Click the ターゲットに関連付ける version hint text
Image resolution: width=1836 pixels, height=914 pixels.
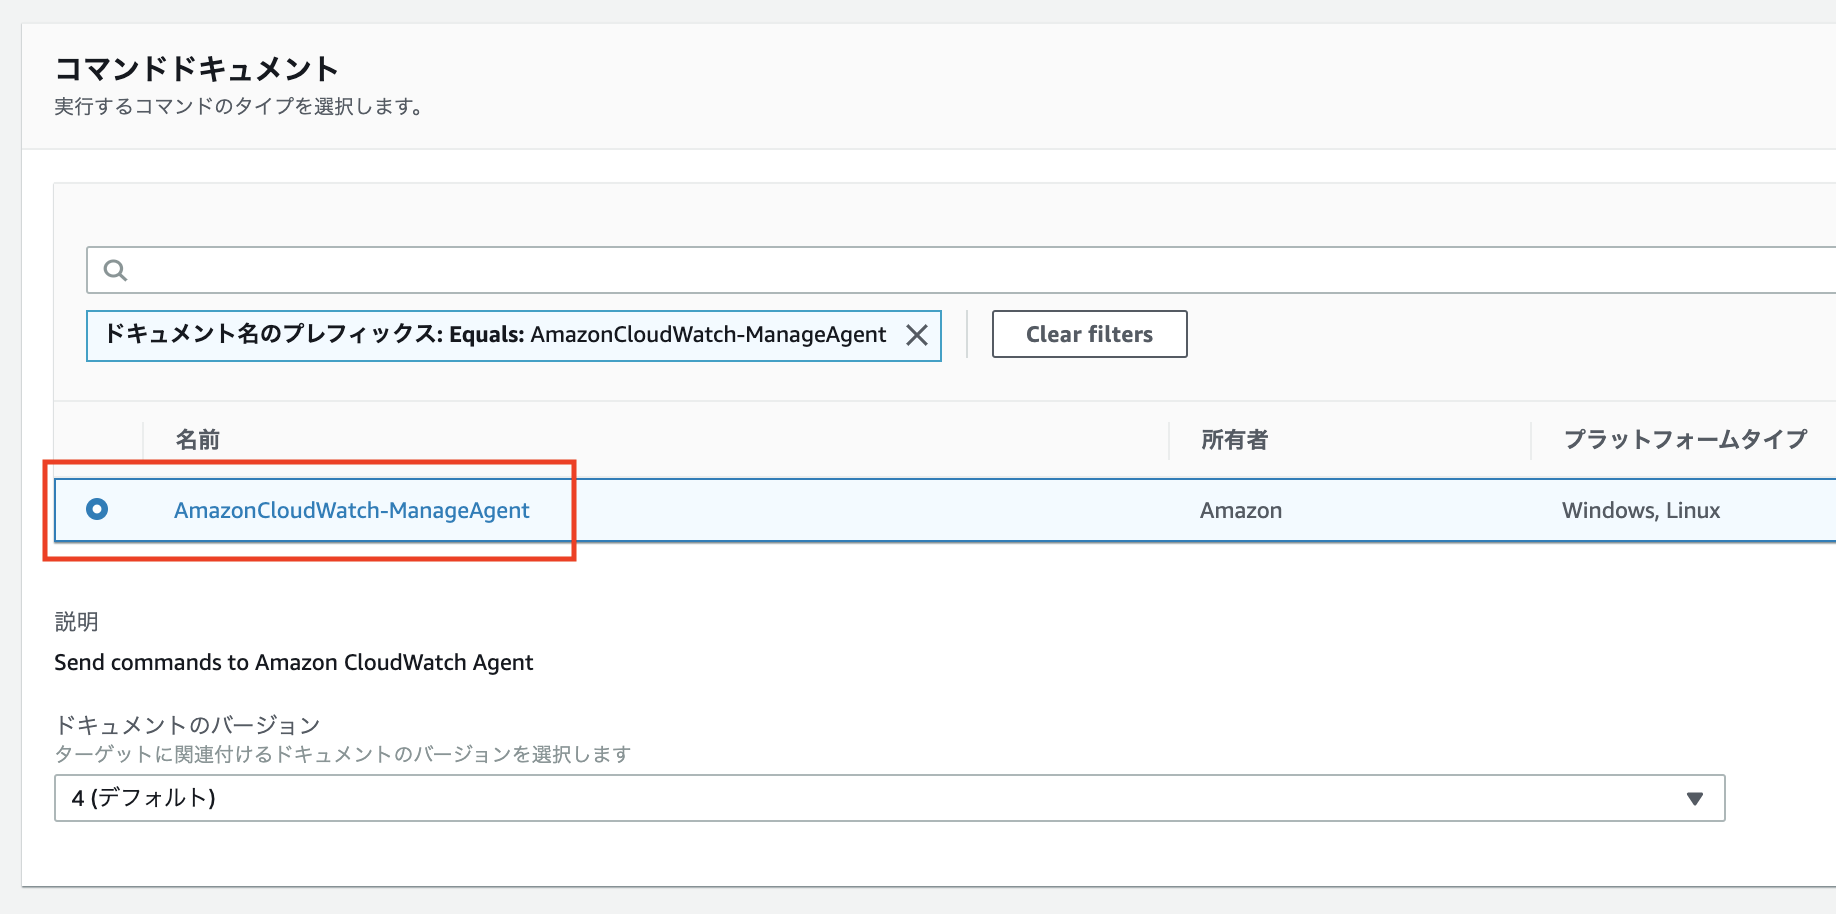click(x=342, y=754)
